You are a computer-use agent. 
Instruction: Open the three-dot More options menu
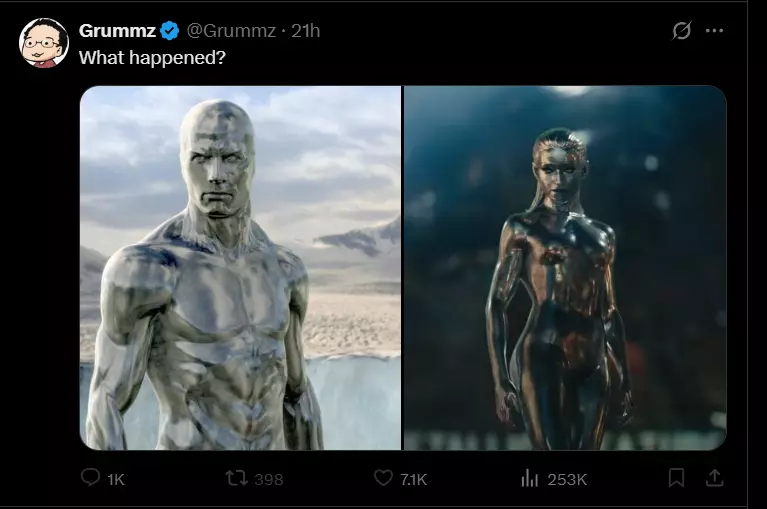[x=714, y=31]
